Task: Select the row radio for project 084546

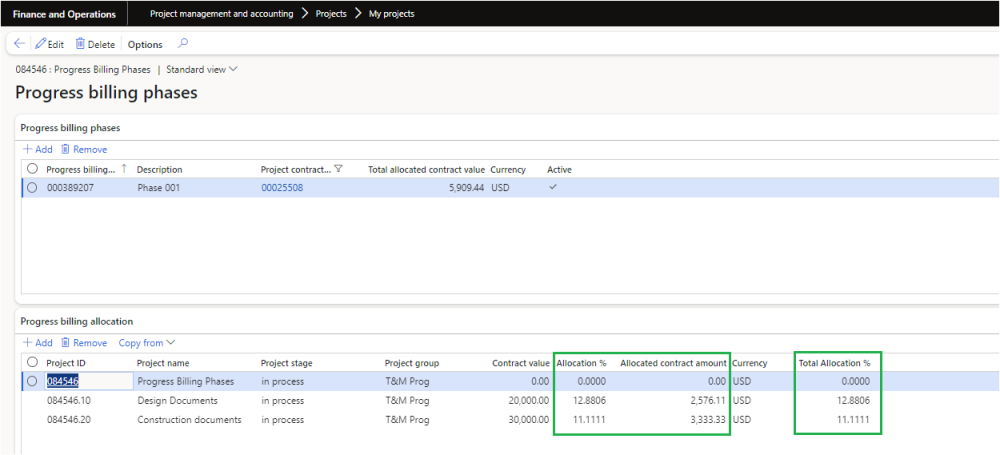Action: pyautogui.click(x=32, y=381)
